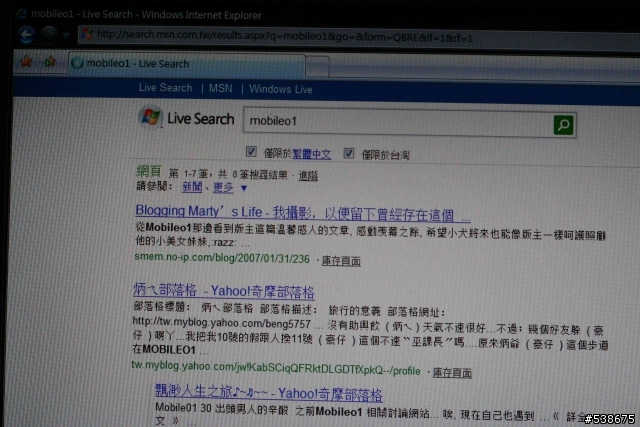Open Favorites Center star icon
The image size is (640, 427).
coord(27,61)
